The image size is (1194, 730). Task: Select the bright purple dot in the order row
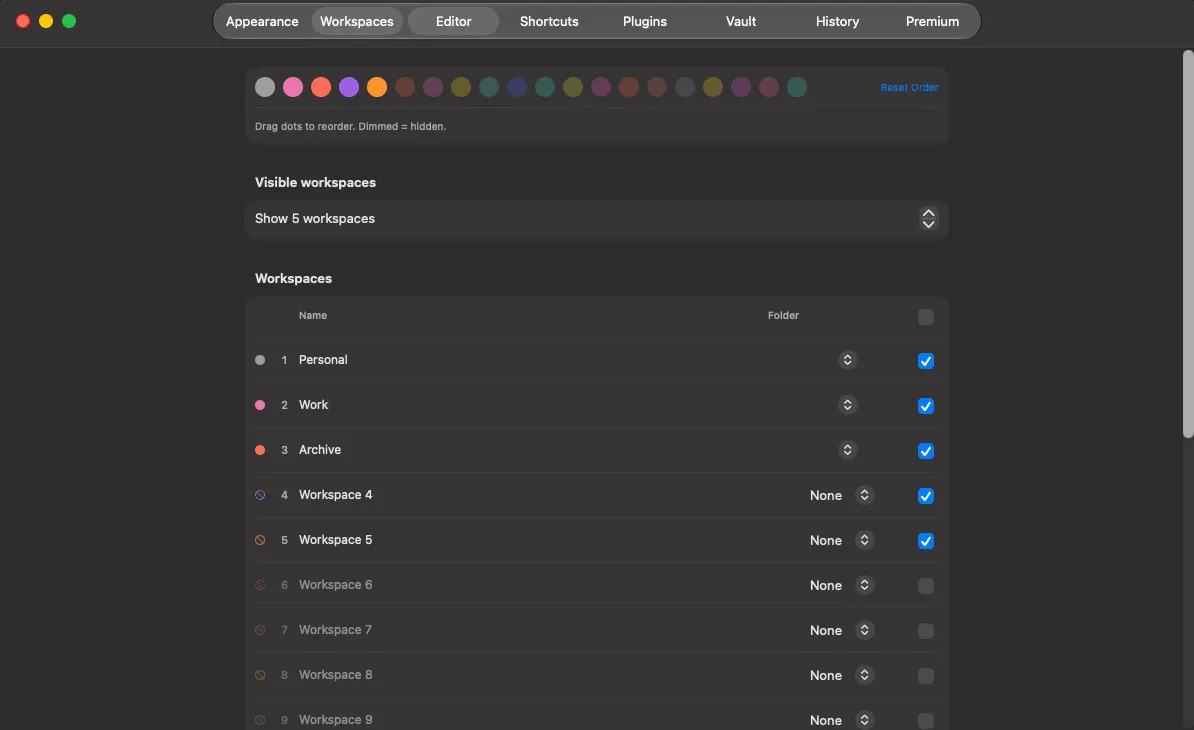tap(349, 87)
